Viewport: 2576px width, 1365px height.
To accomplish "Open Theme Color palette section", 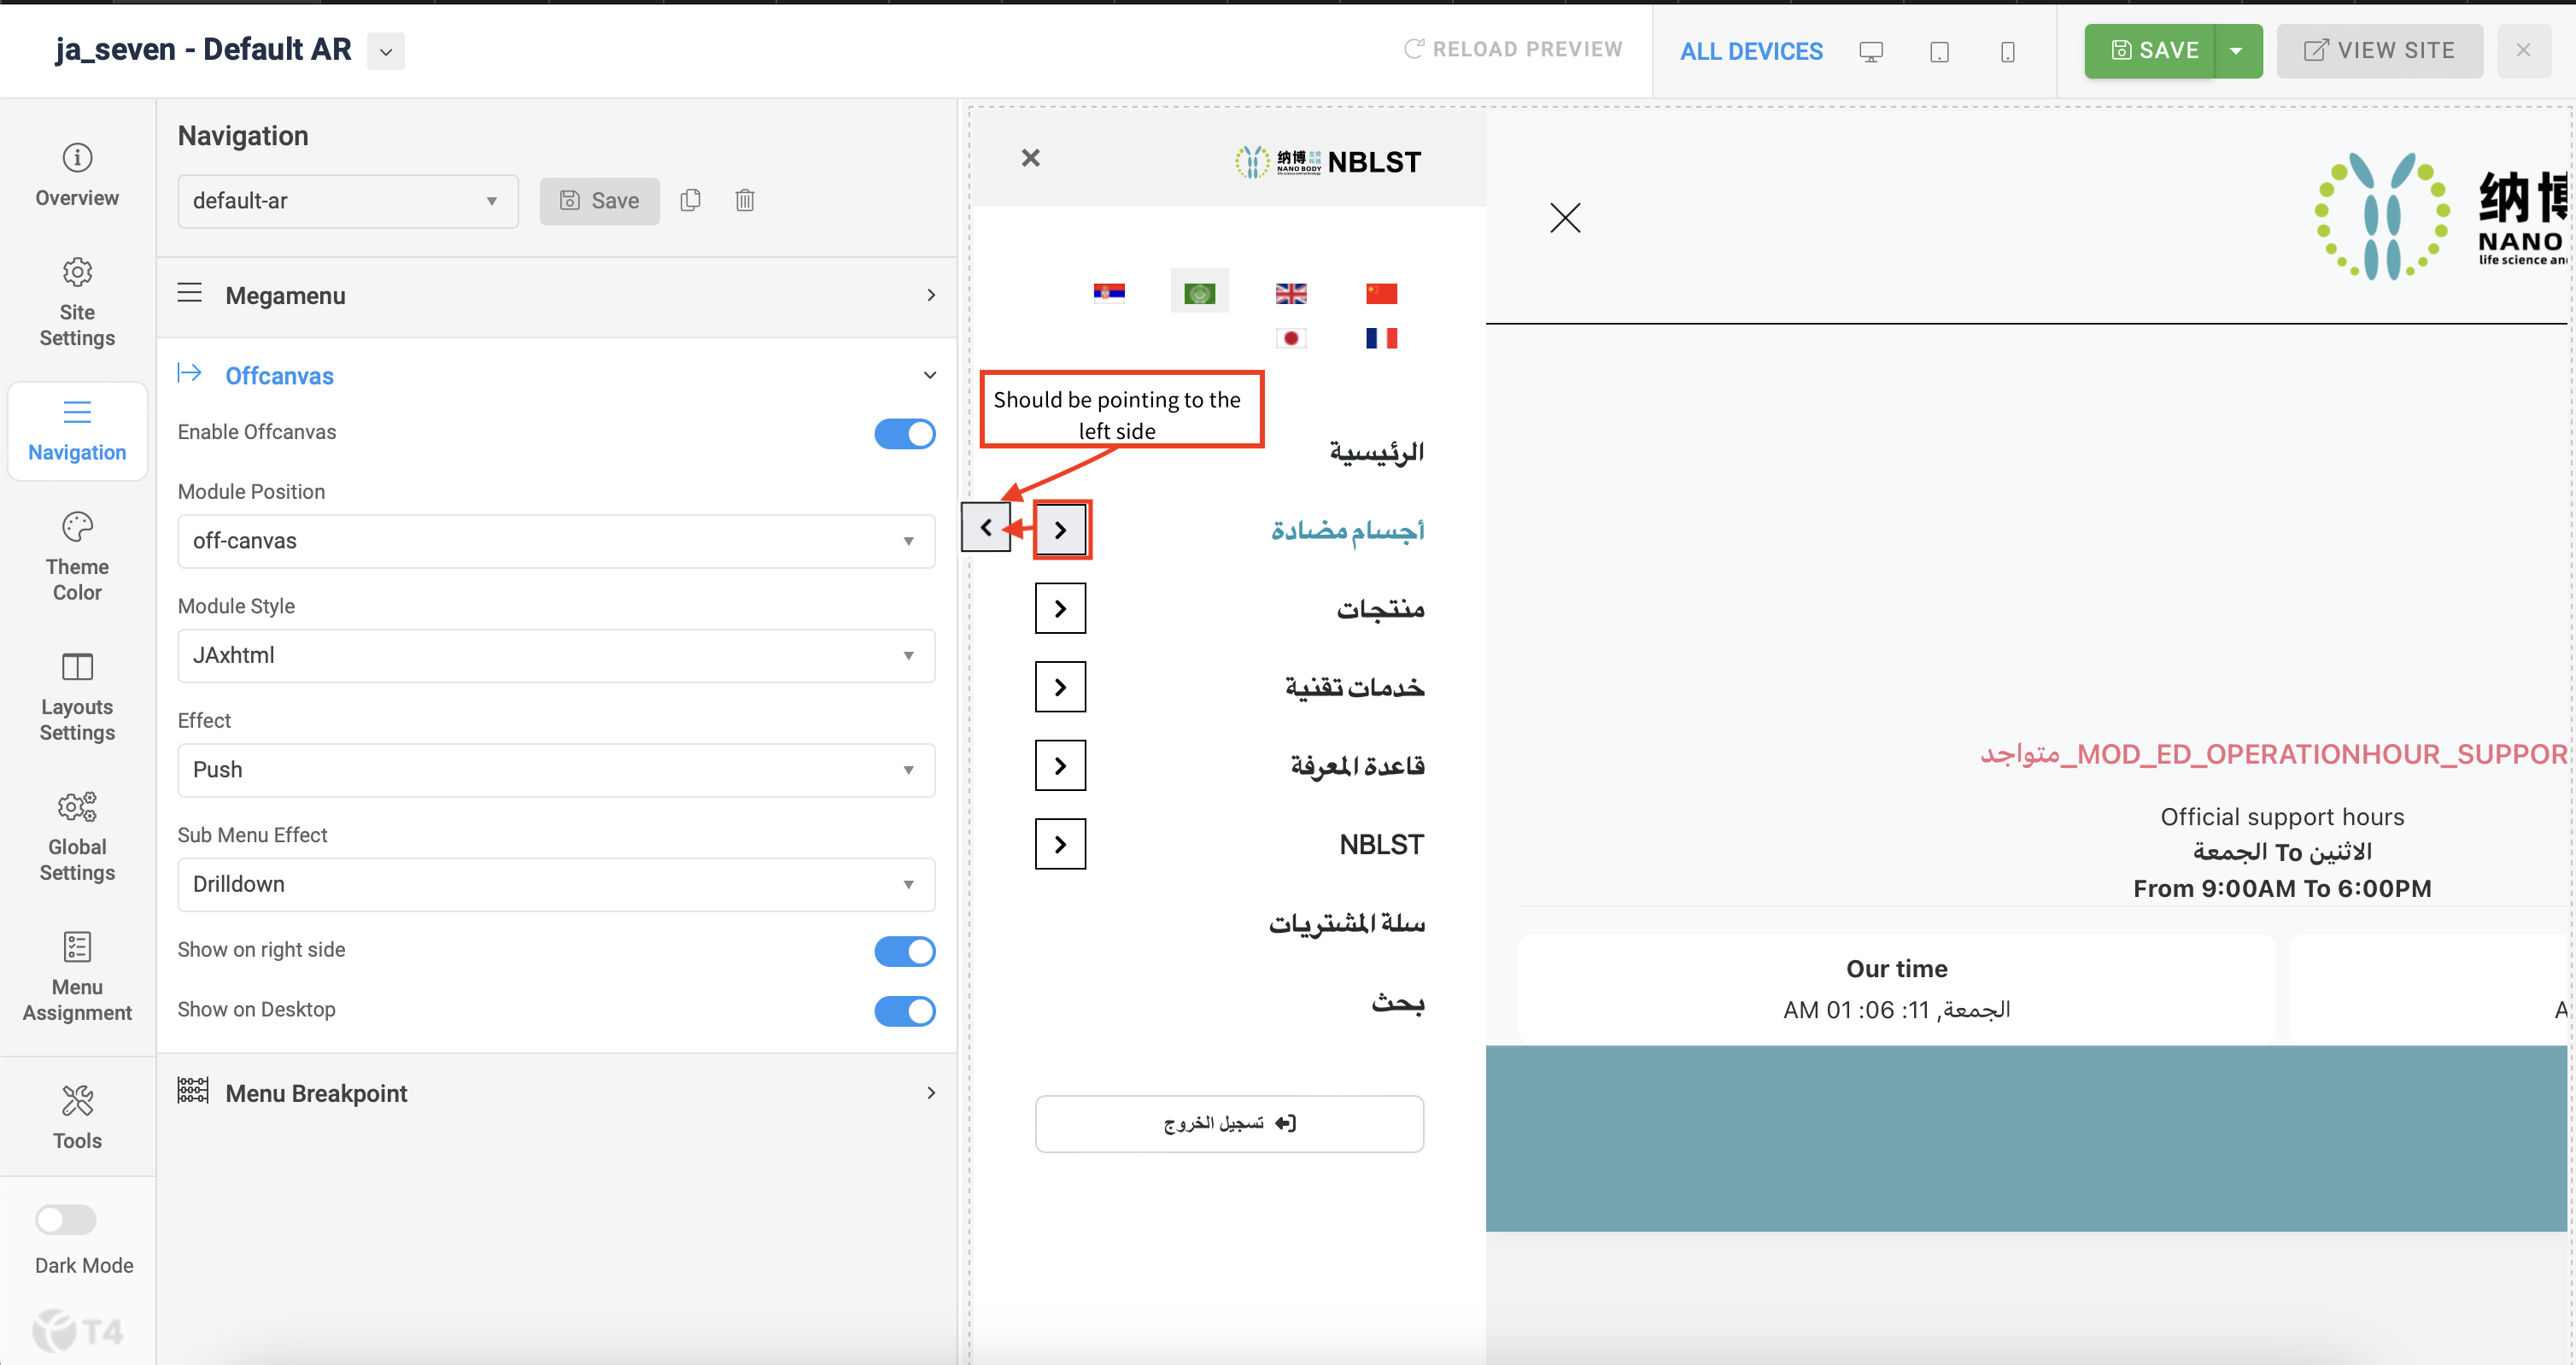I will [x=77, y=556].
